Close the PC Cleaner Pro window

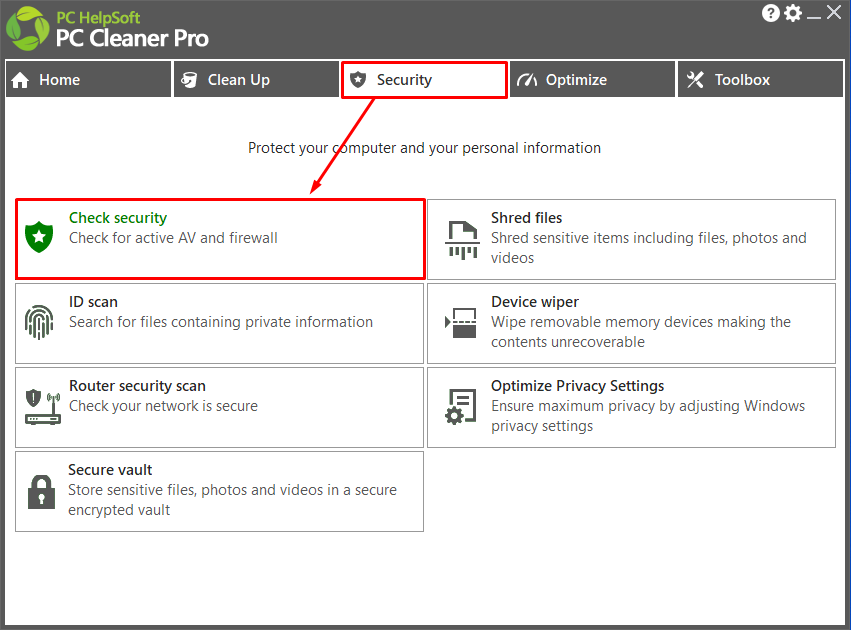coord(834,12)
